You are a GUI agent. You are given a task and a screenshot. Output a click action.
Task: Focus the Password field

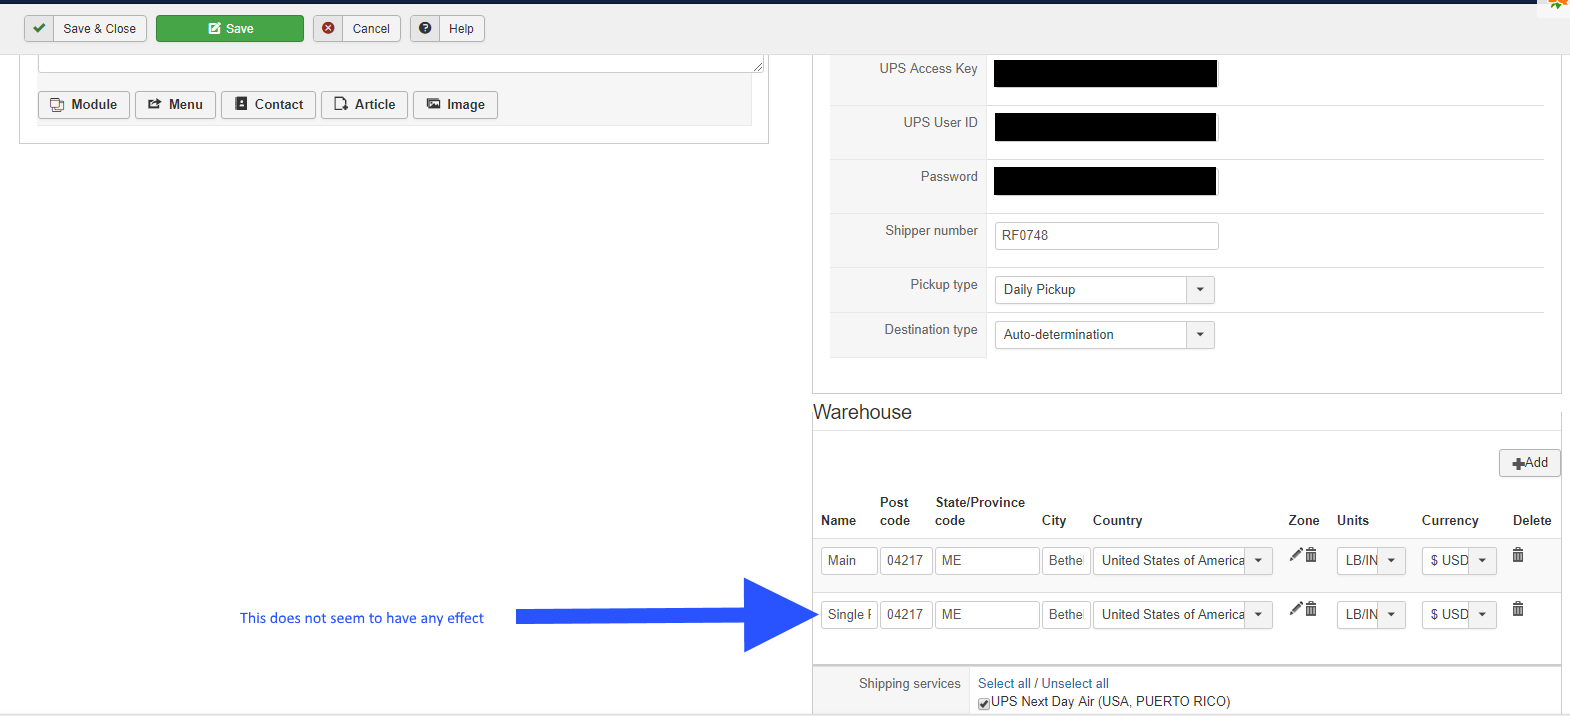coord(1106,181)
